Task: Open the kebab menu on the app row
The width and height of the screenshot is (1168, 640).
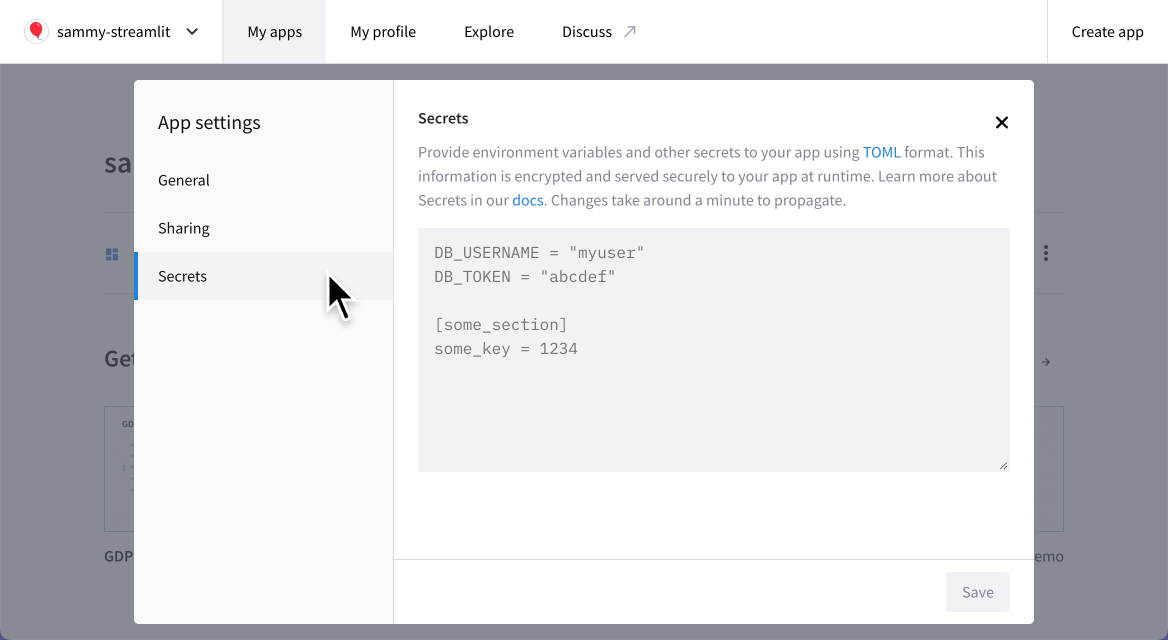Action: click(x=1045, y=253)
